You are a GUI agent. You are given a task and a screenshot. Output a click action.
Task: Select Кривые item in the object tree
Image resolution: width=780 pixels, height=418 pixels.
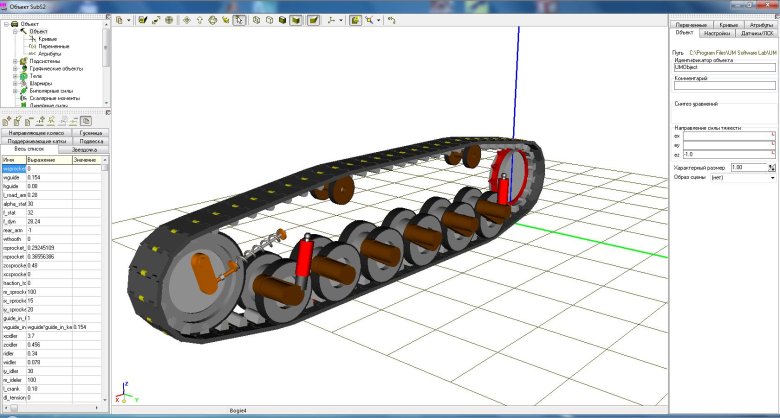pyautogui.click(x=48, y=39)
